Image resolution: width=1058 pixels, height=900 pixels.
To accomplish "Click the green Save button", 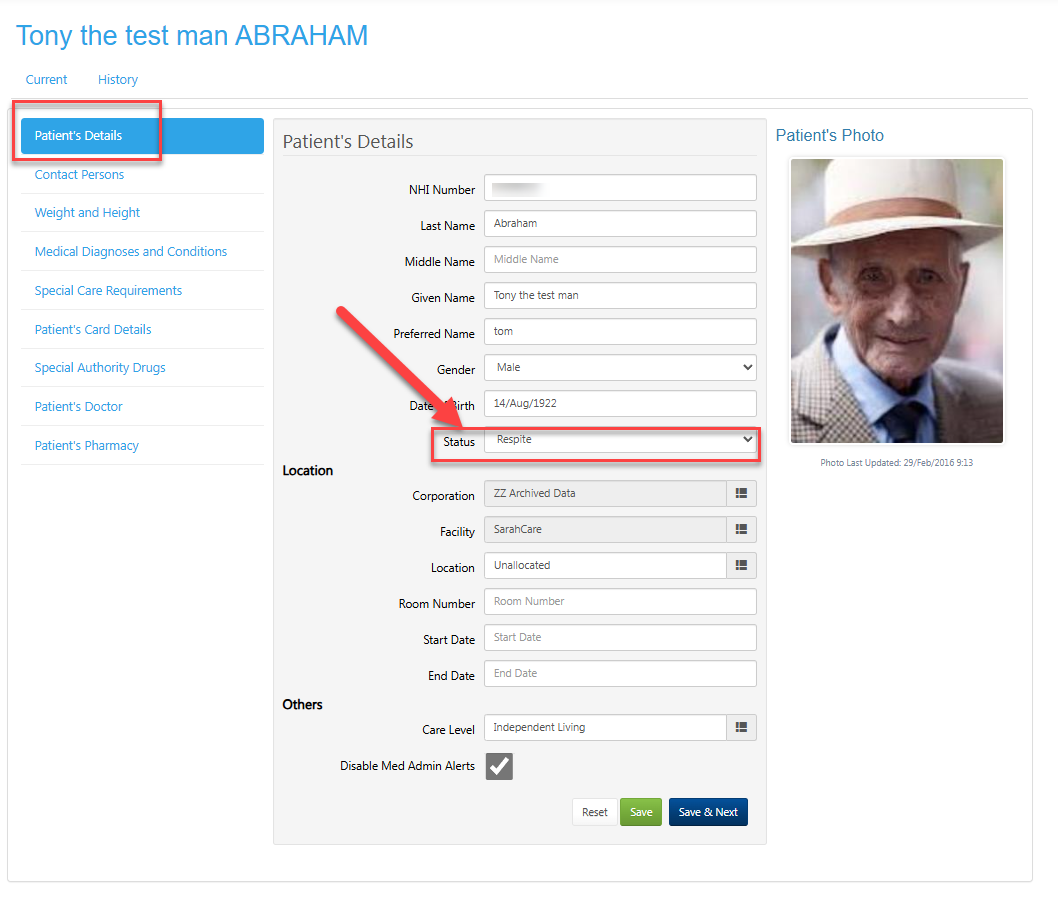I will (x=641, y=812).
